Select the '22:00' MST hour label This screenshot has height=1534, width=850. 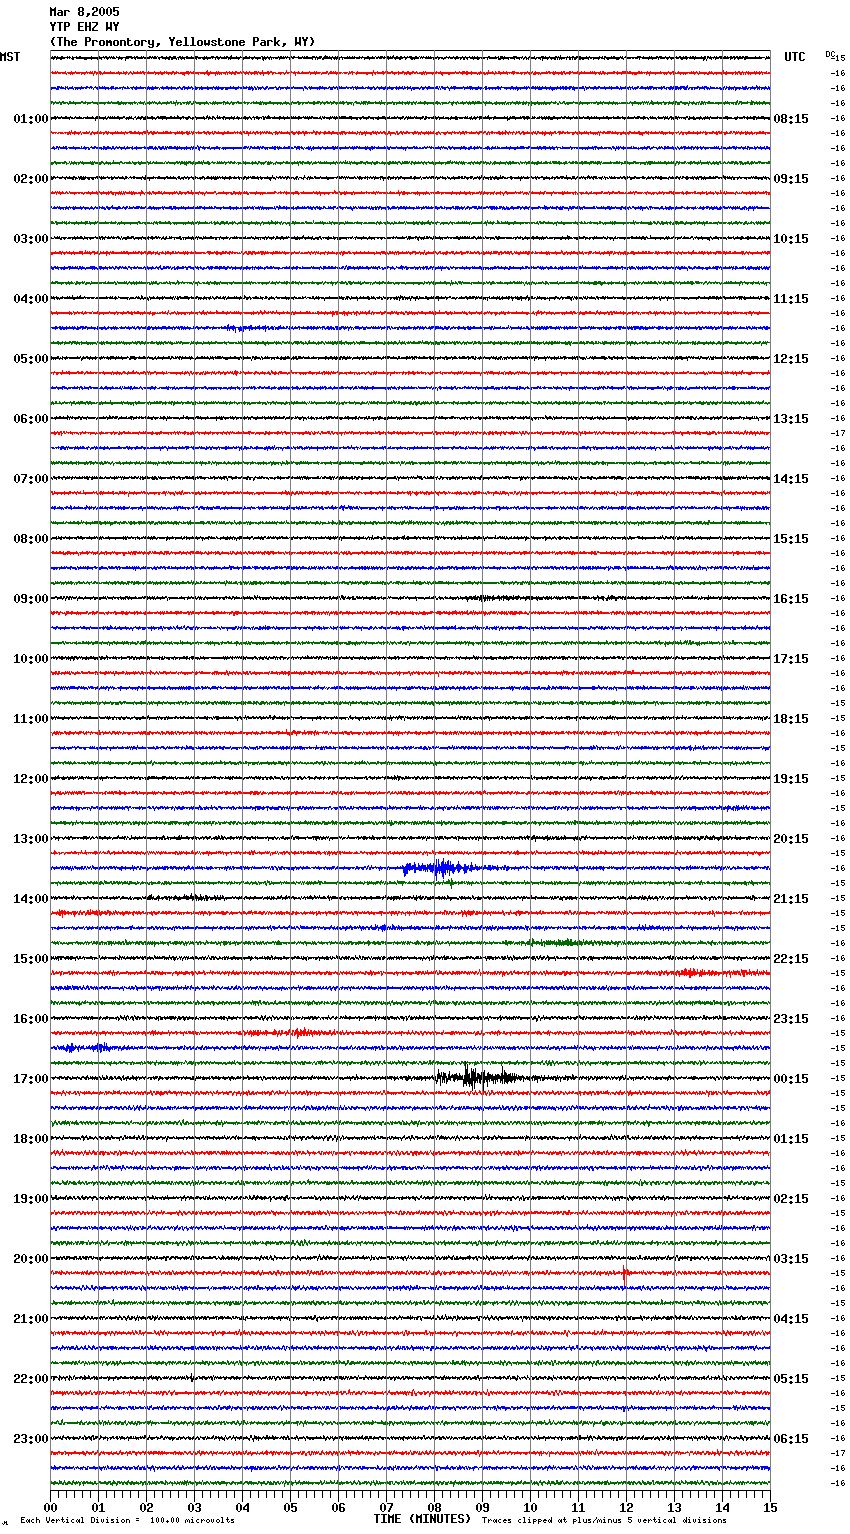[x=31, y=1379]
